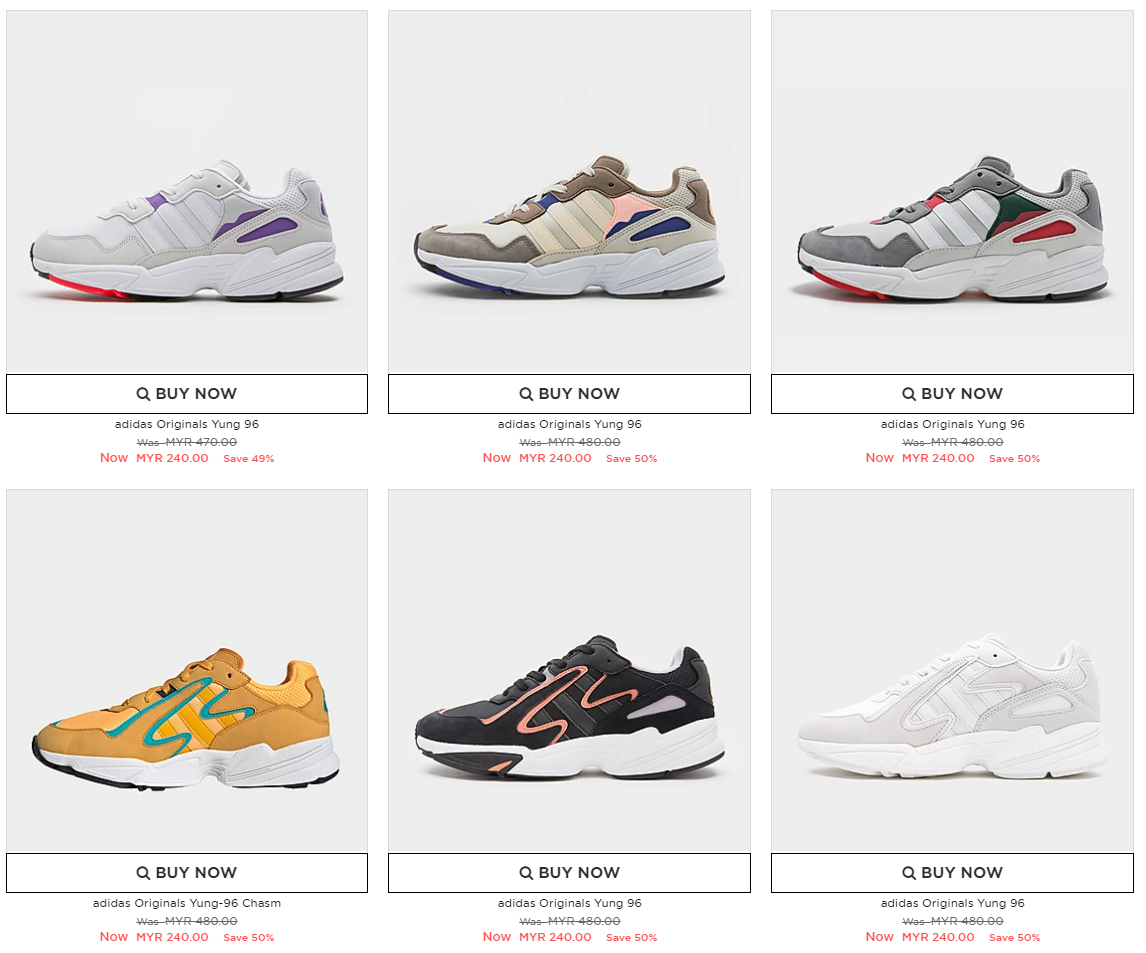The image size is (1146, 953).
Task: Click magnifier icon on black Yung 96 button
Action: pyautogui.click(x=526, y=873)
